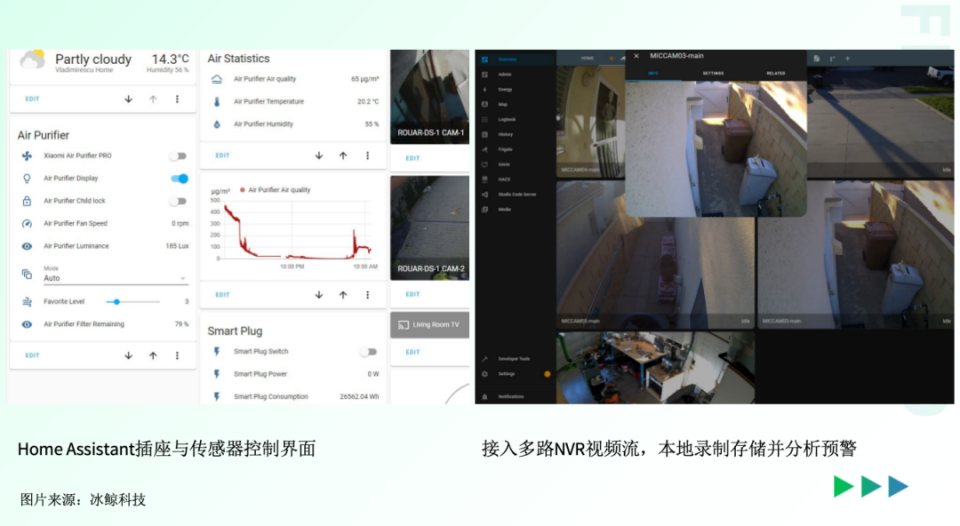This screenshot has height=526, width=960.
Task: Click the Air Purifier Fan Speed gauge icon
Action: click(27, 224)
